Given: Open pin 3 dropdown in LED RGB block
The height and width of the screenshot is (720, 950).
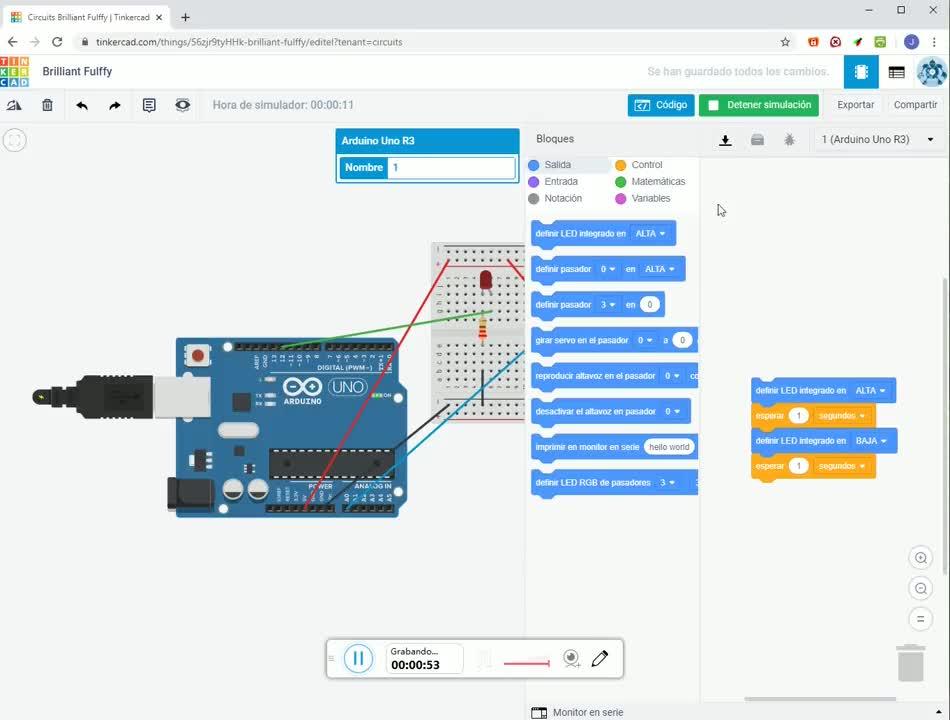Looking at the screenshot, I should tap(667, 483).
